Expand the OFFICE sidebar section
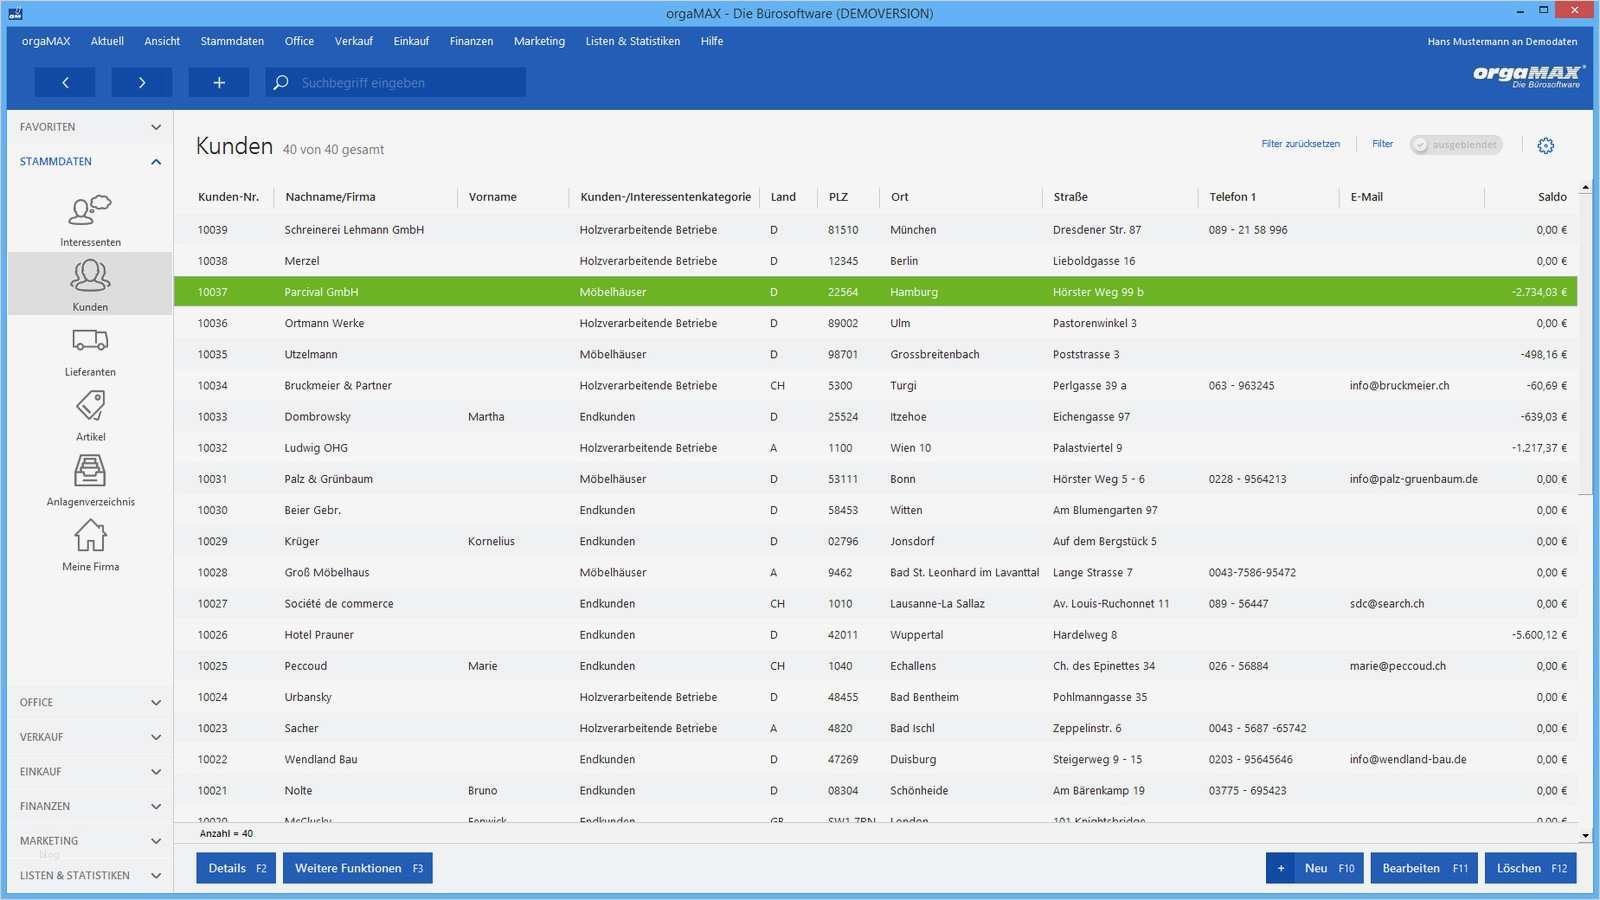 [89, 702]
